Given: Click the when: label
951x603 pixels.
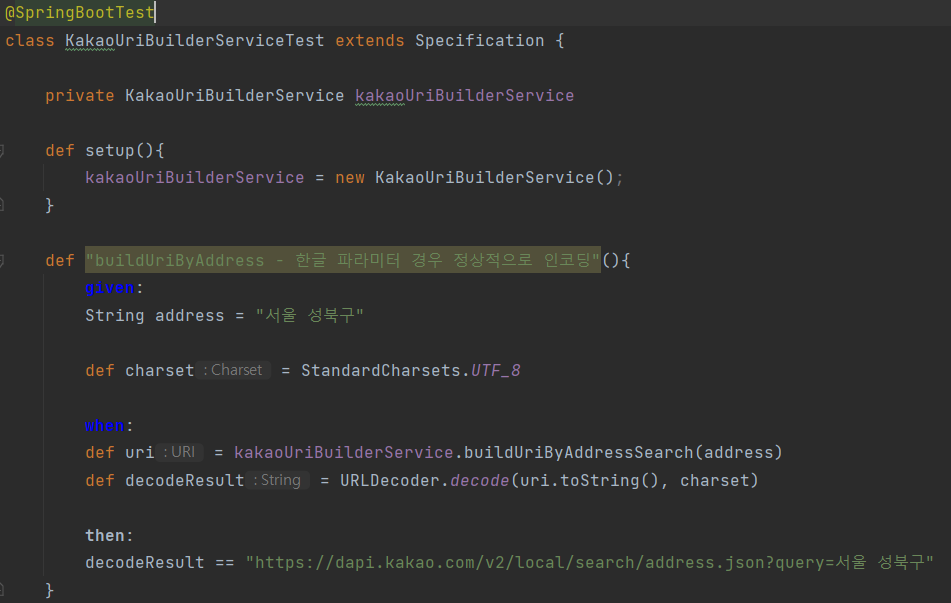Looking at the screenshot, I should pos(109,425).
